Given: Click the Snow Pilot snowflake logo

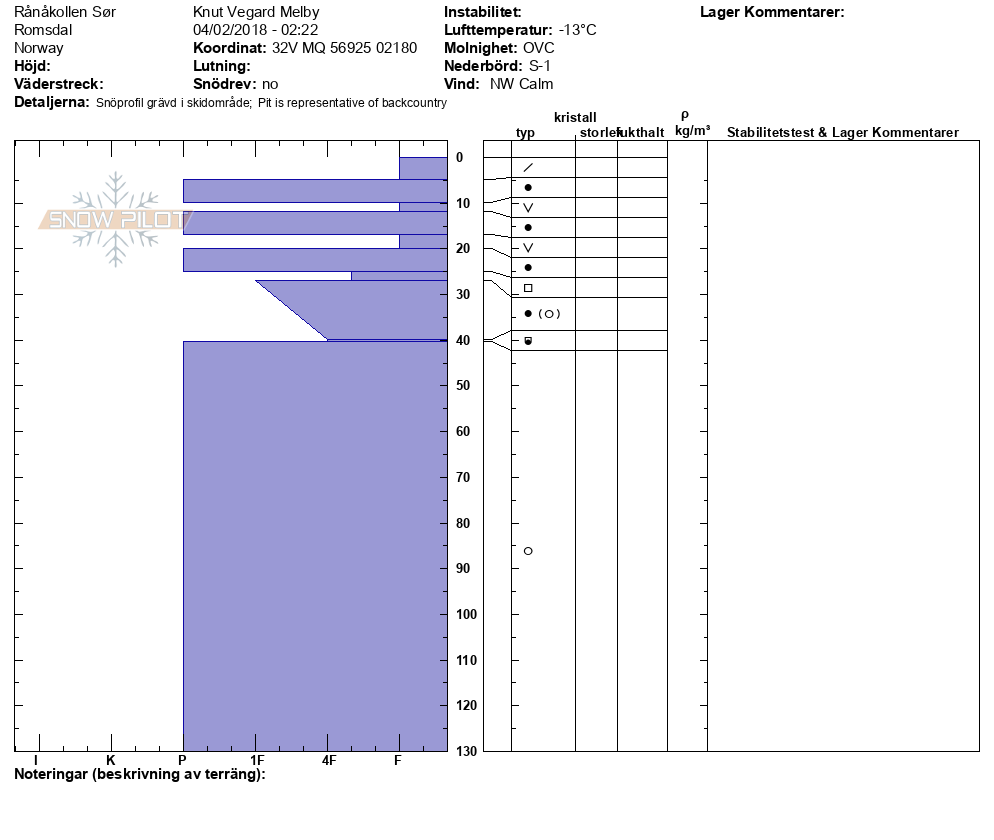Looking at the screenshot, I should coord(115,219).
